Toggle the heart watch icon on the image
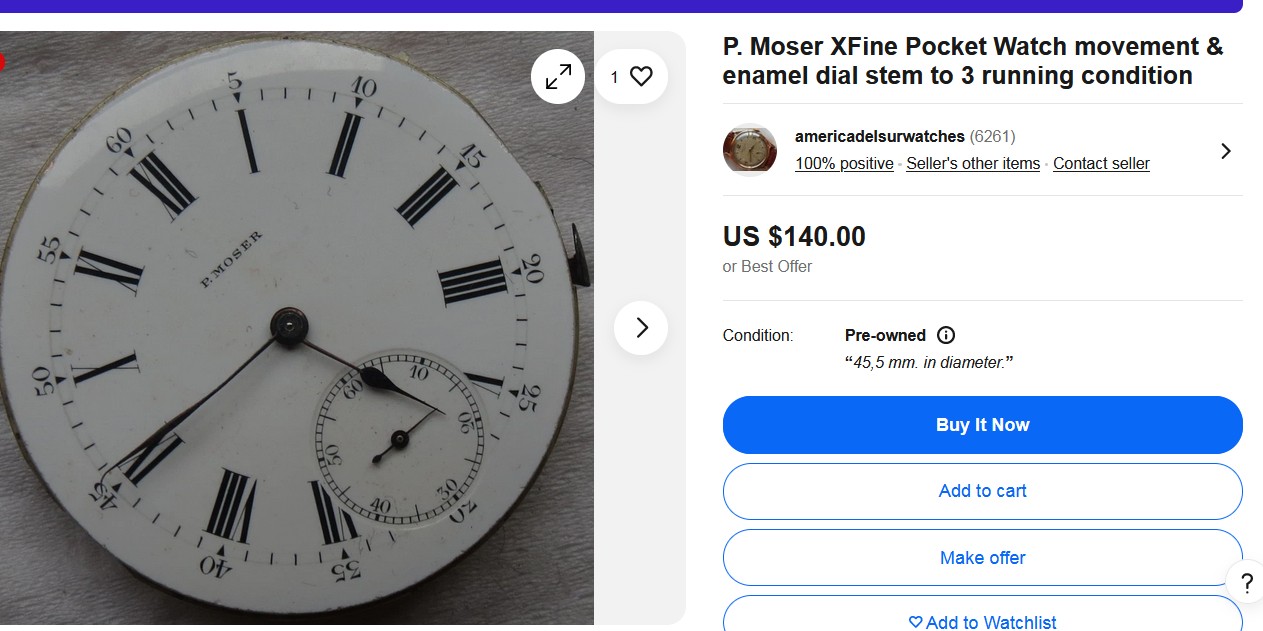This screenshot has width=1263, height=631. click(631, 76)
